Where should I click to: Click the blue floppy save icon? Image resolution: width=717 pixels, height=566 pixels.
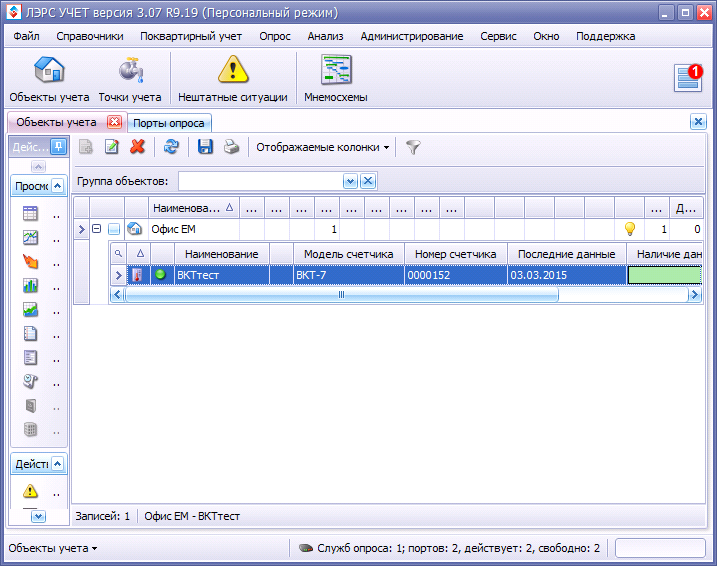(x=205, y=147)
